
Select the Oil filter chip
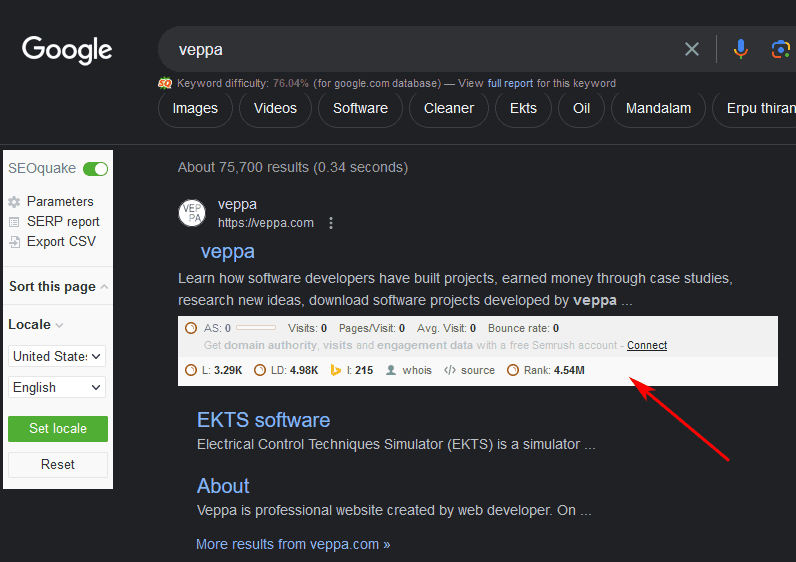[581, 109]
